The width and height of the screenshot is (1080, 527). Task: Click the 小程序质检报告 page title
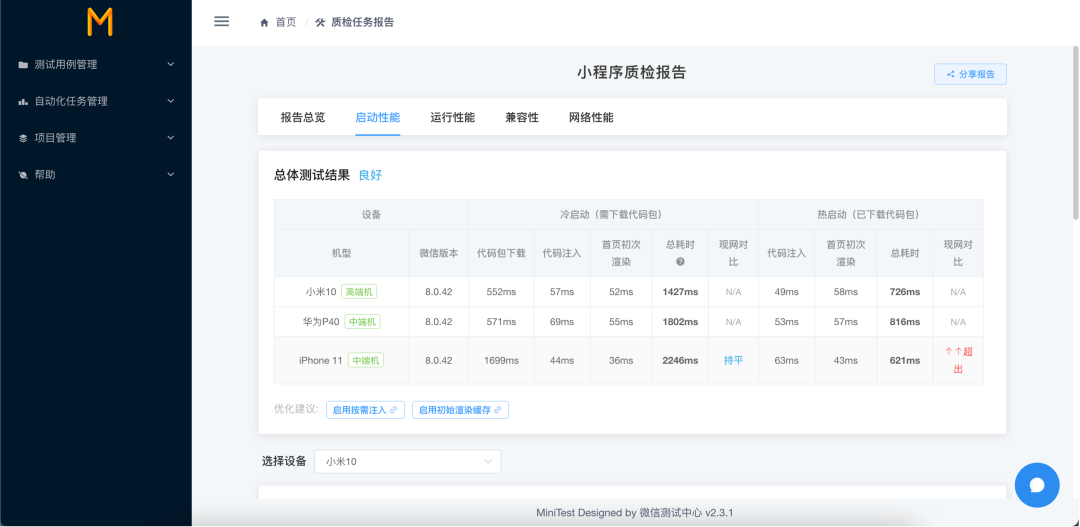(632, 72)
